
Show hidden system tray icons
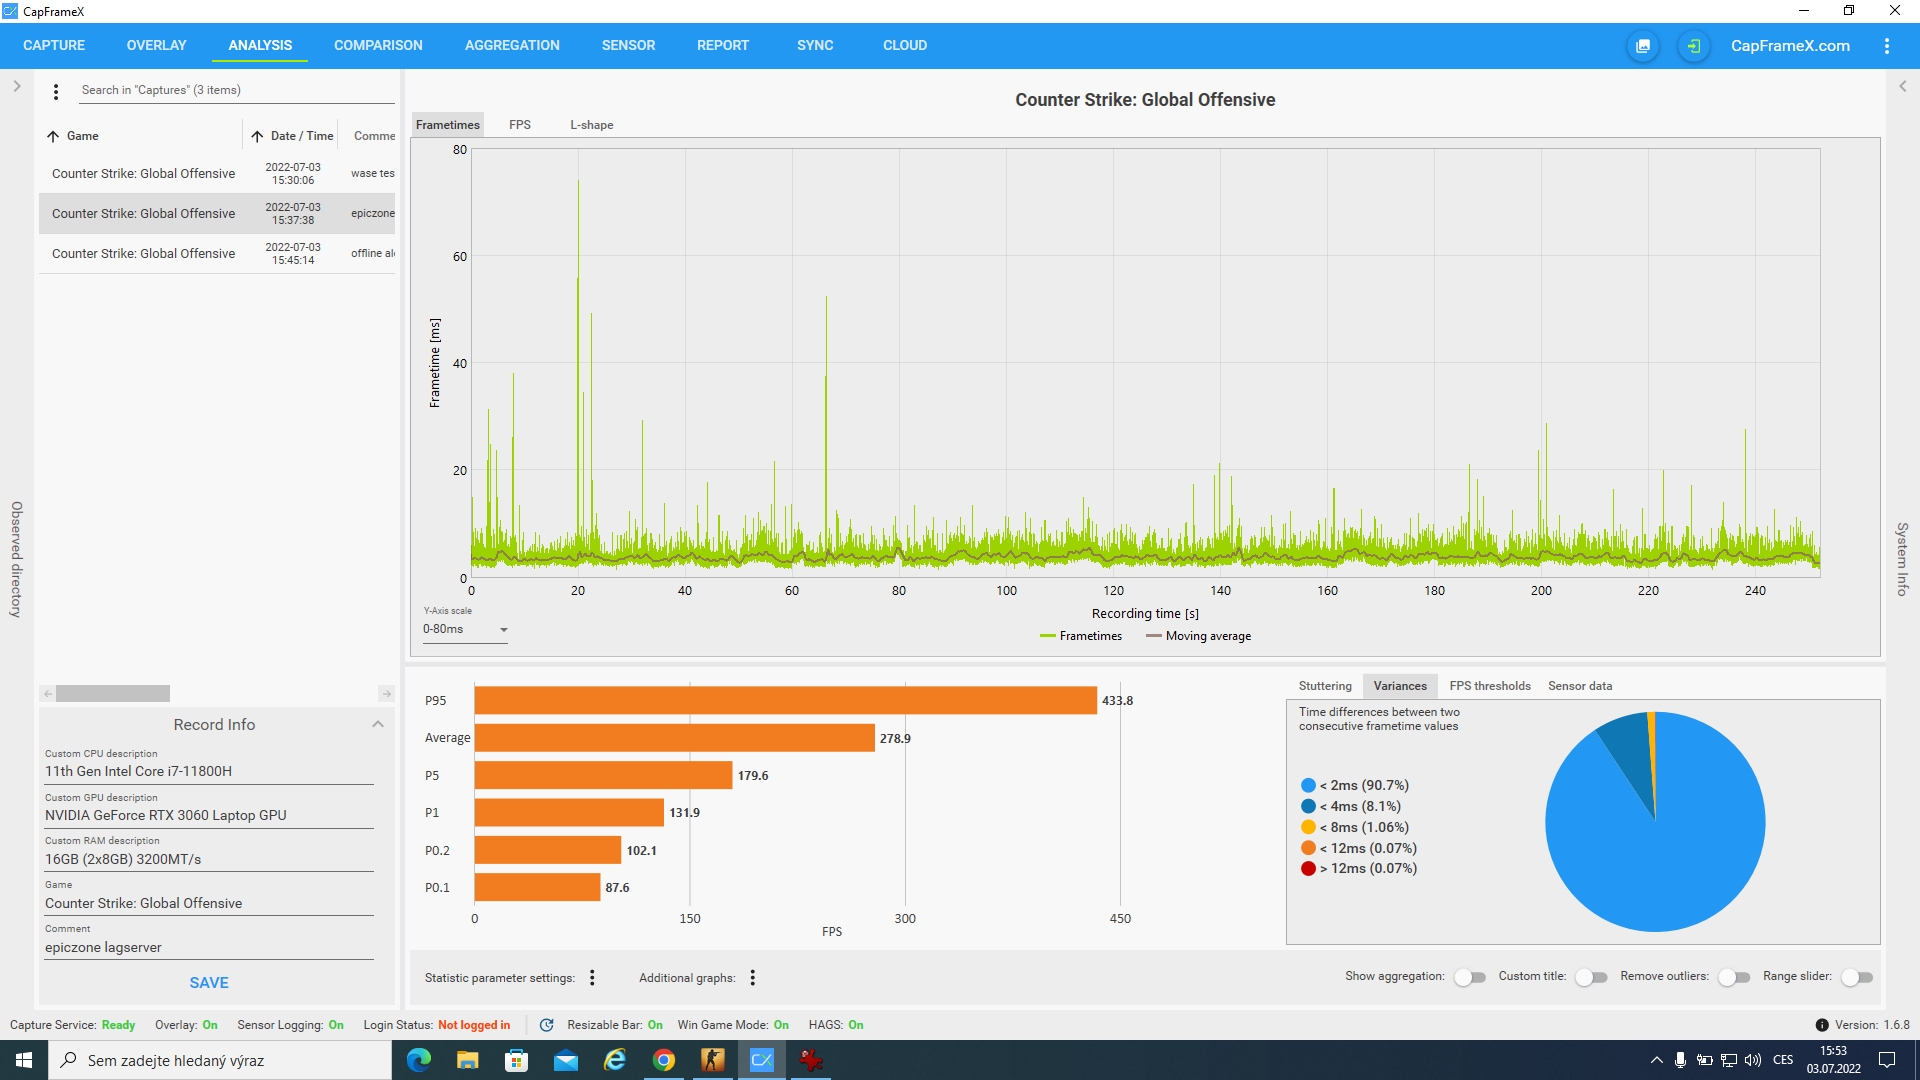tap(1657, 1060)
